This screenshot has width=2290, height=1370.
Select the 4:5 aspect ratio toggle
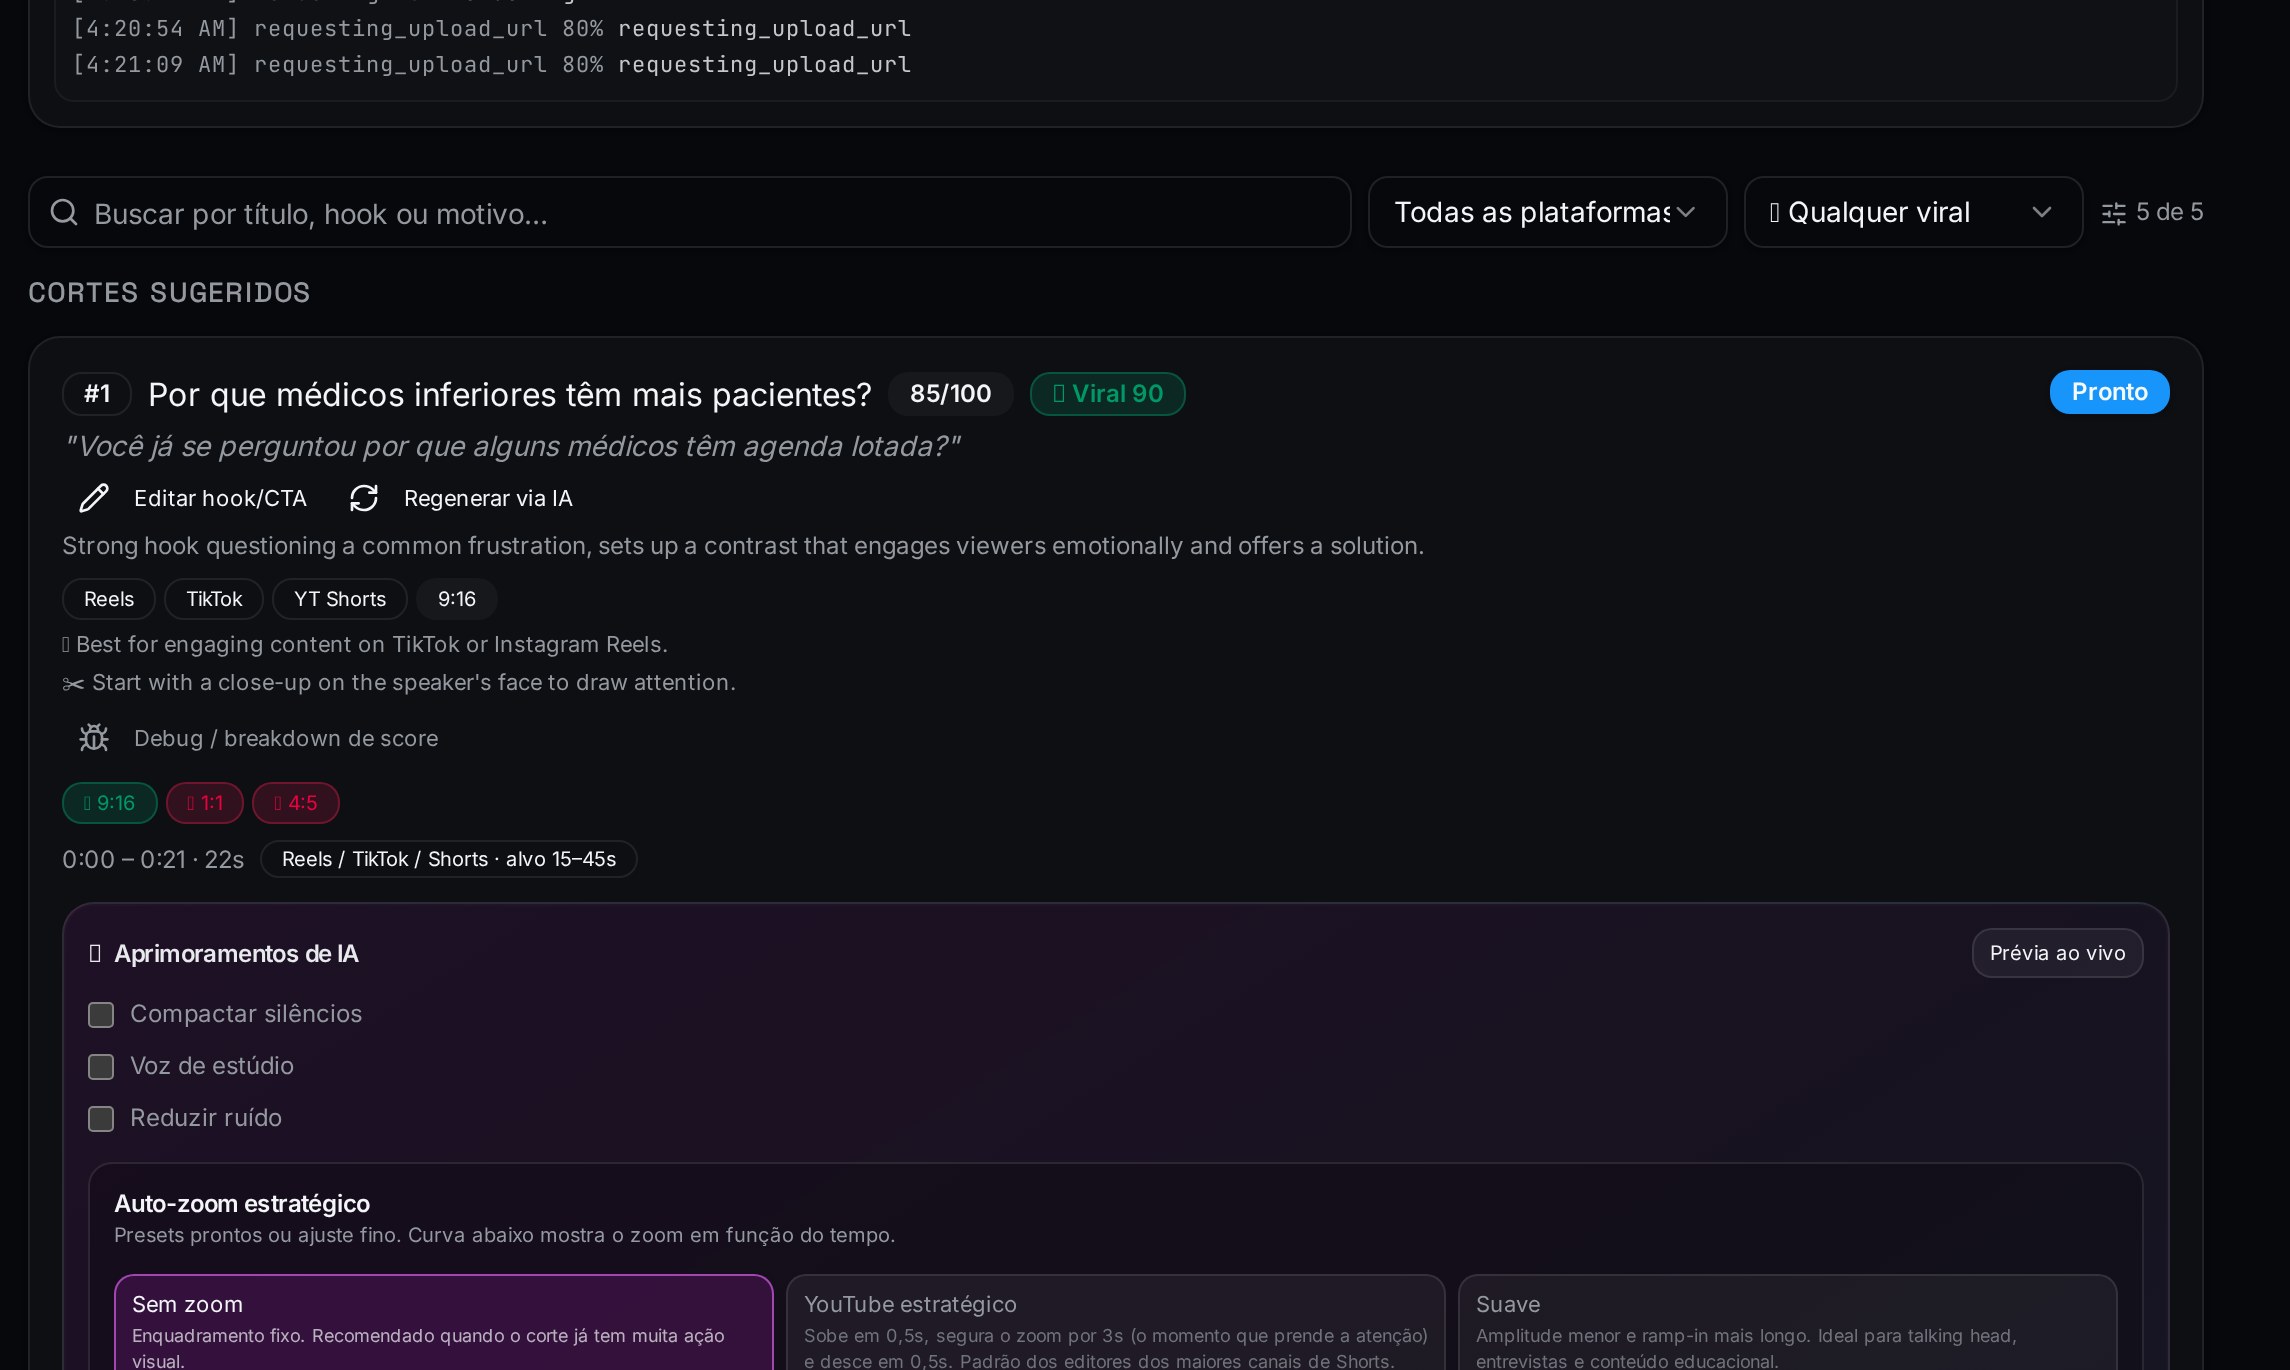[296, 803]
